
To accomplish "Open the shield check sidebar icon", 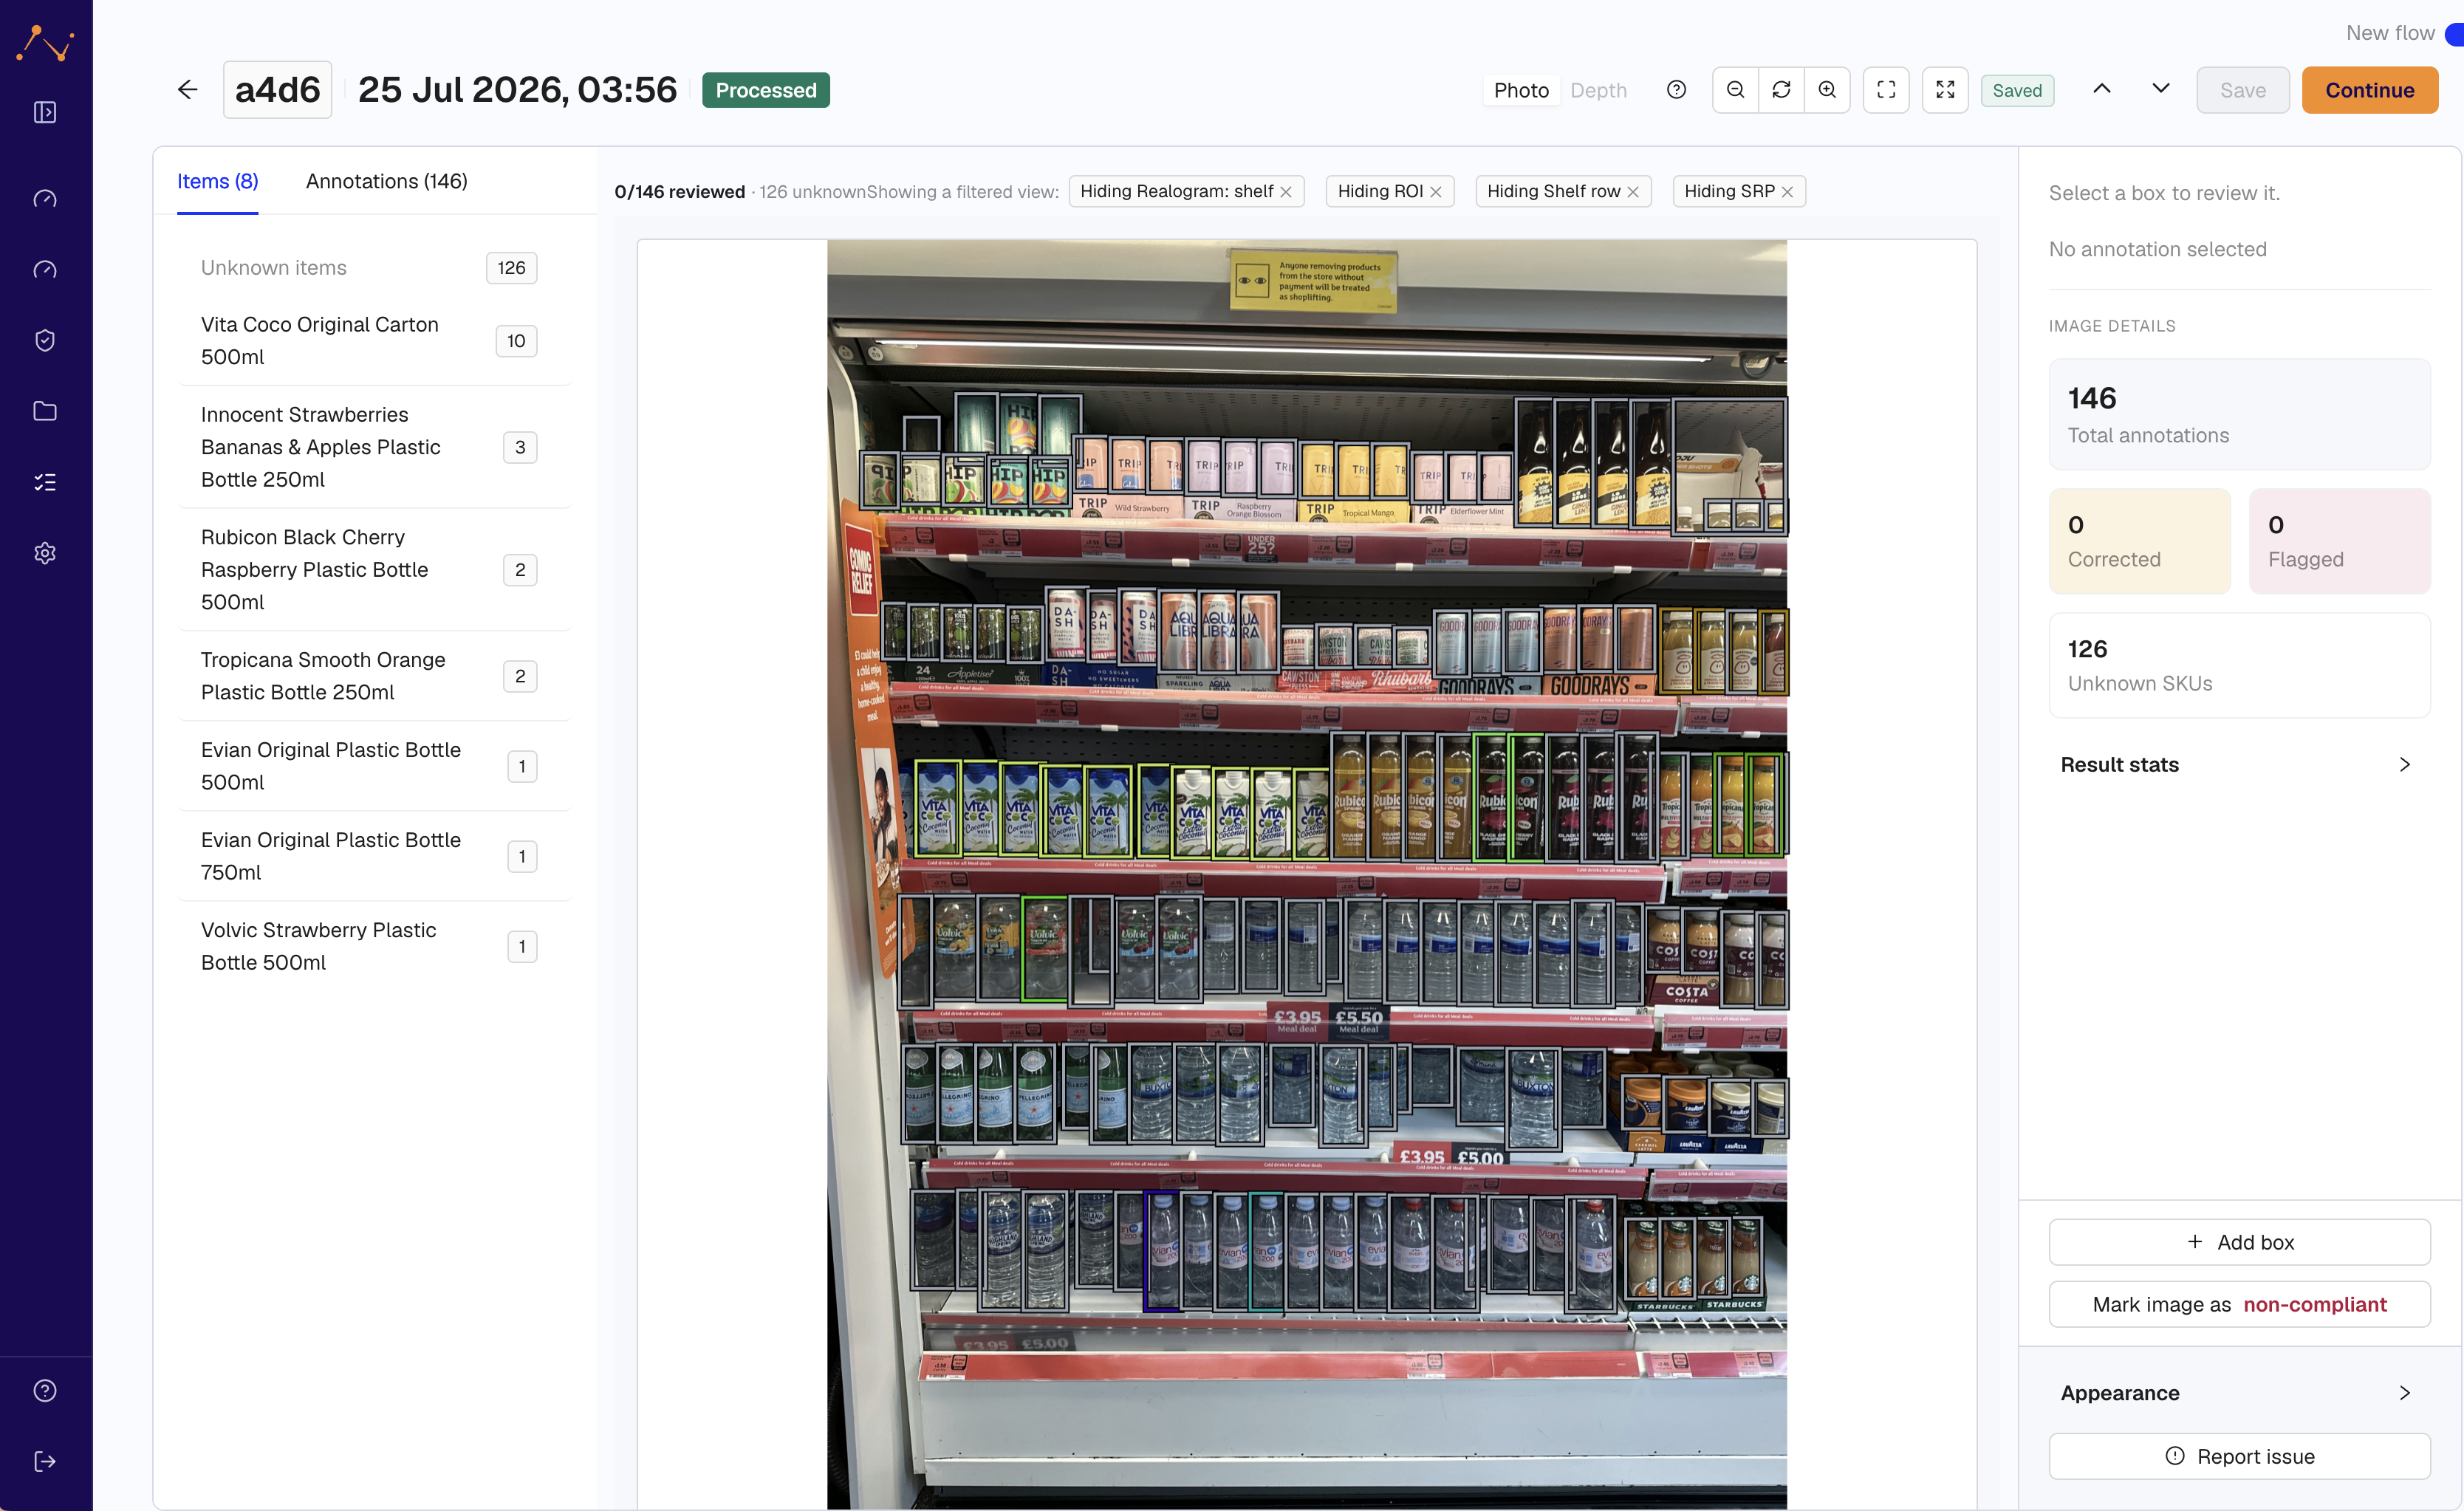I will [x=45, y=340].
